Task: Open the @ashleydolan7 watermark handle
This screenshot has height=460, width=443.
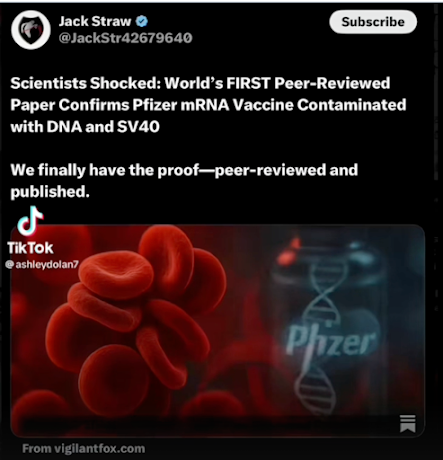Action: pos(42,265)
